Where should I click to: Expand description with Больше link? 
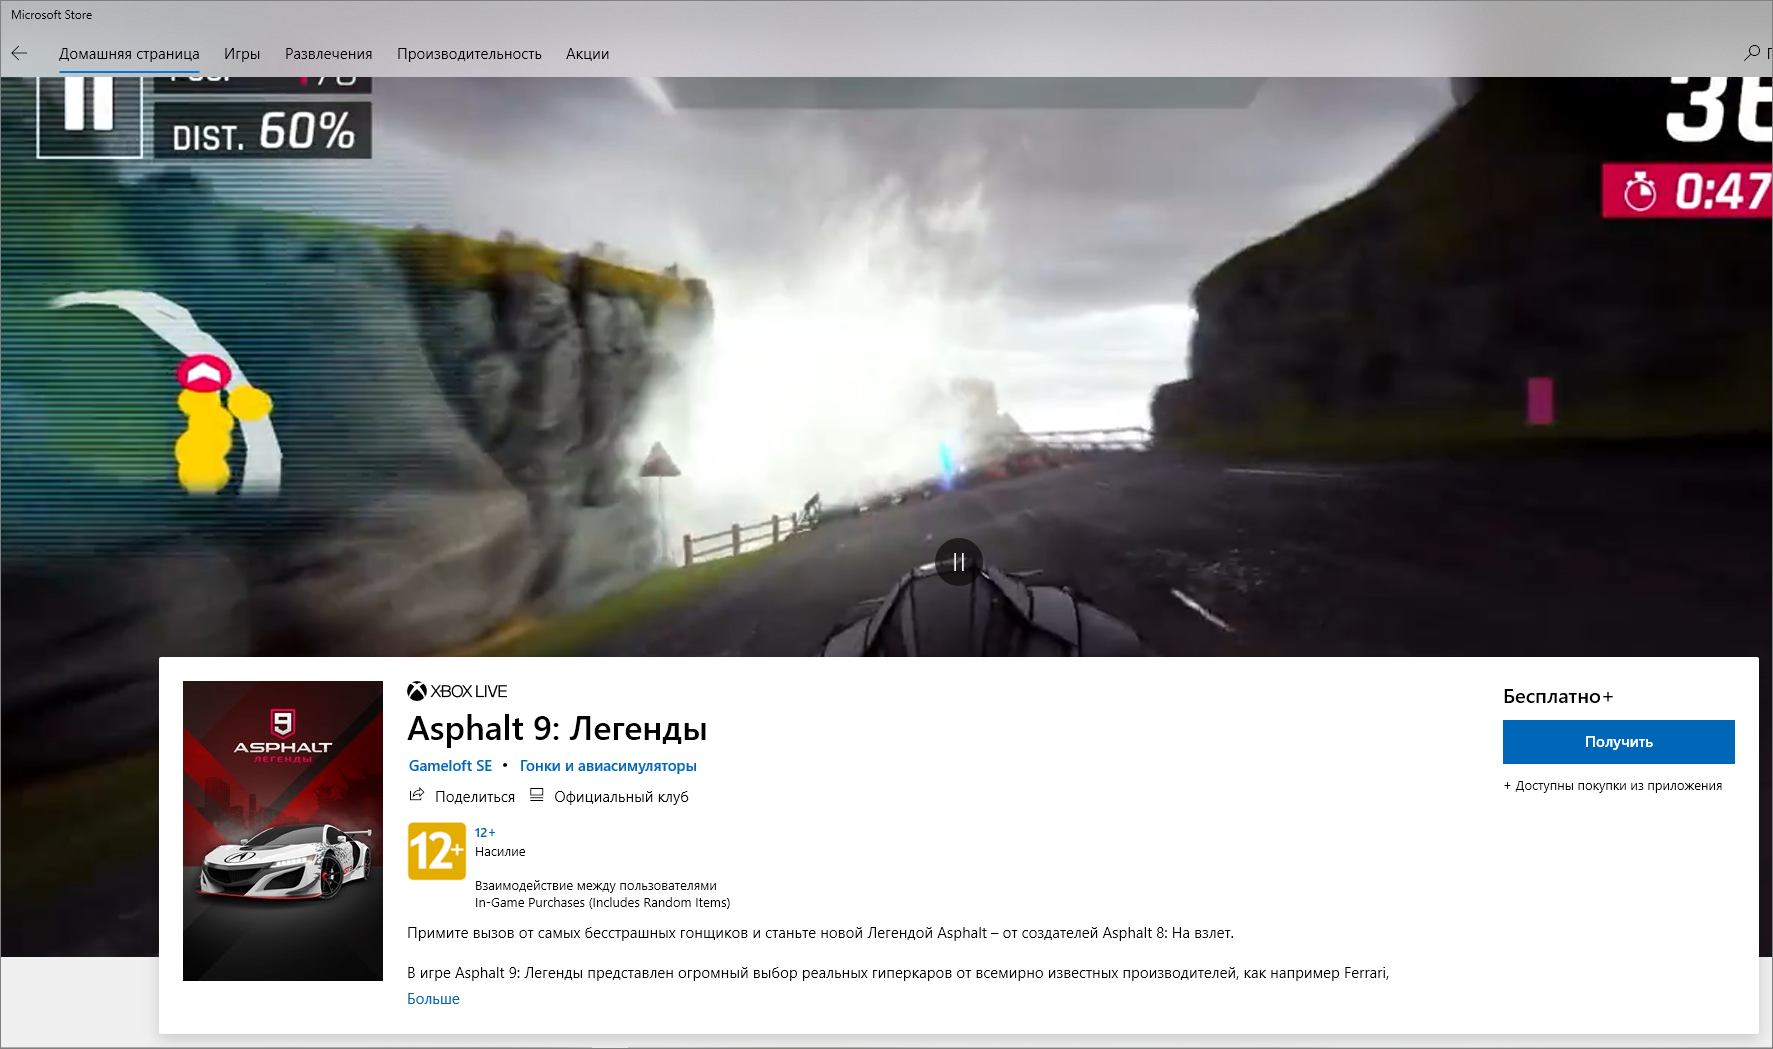[433, 999]
